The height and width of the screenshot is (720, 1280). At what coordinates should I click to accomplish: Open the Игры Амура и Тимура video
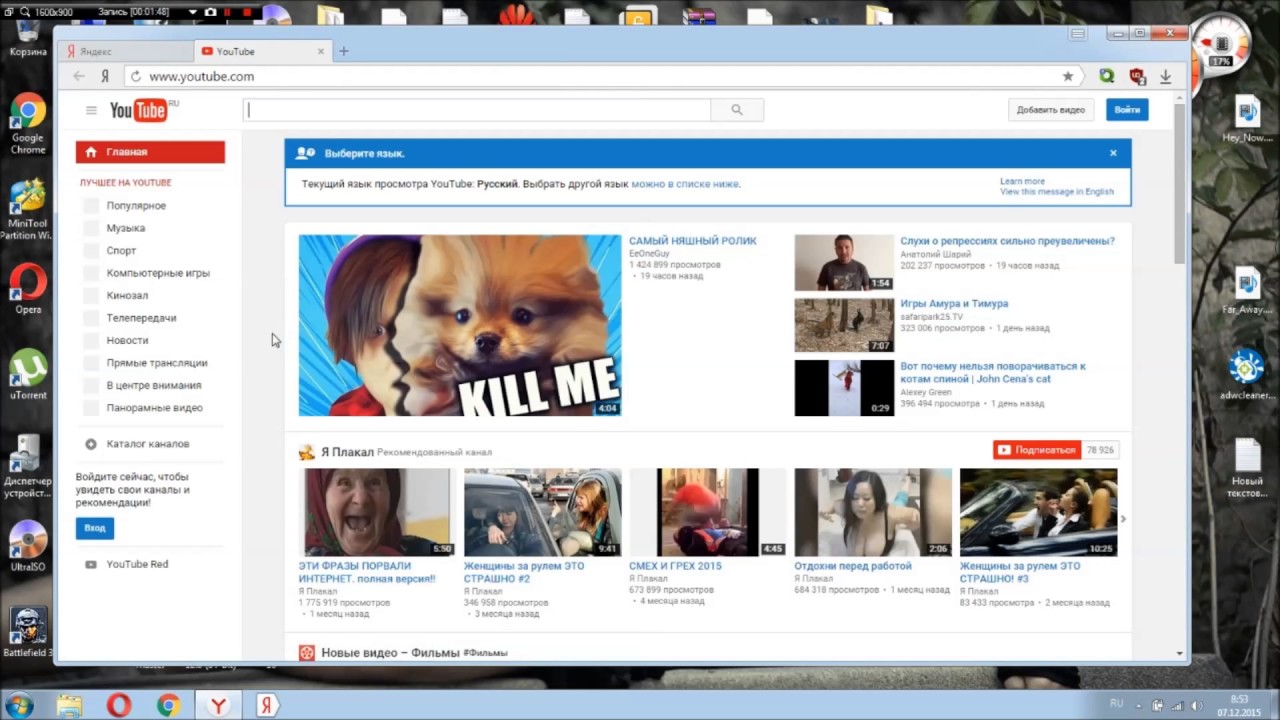[x=954, y=304]
